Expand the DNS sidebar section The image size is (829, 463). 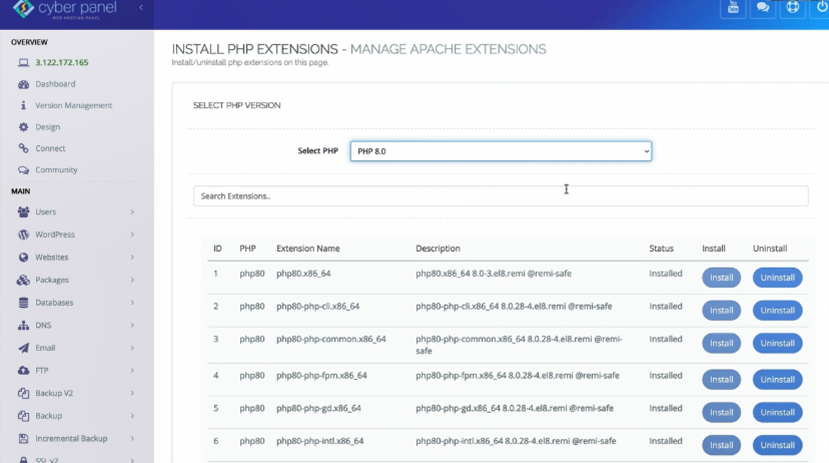[75, 325]
